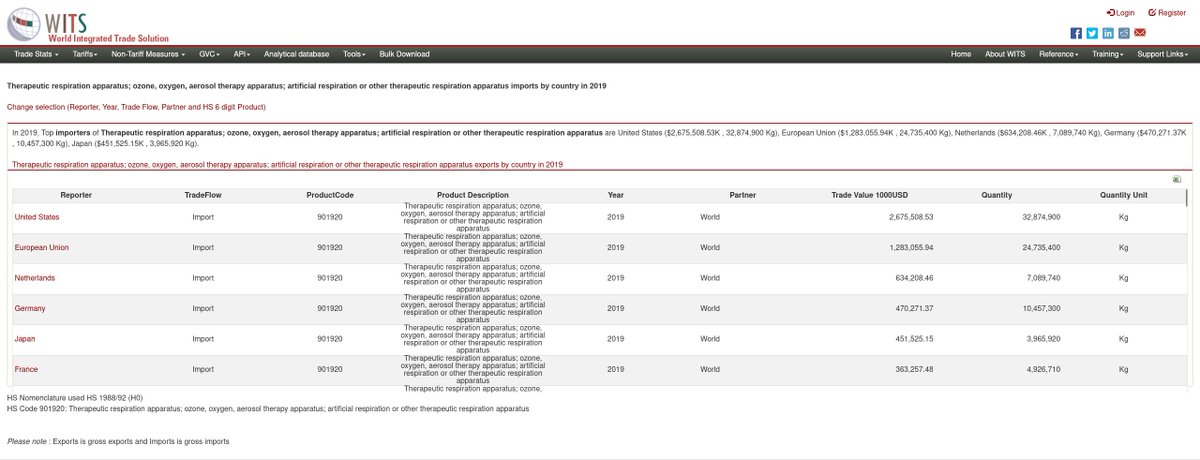Viewport: 1200px width, 460px height.
Task: Open Support Links dropdown
Action: pyautogui.click(x=1162, y=54)
